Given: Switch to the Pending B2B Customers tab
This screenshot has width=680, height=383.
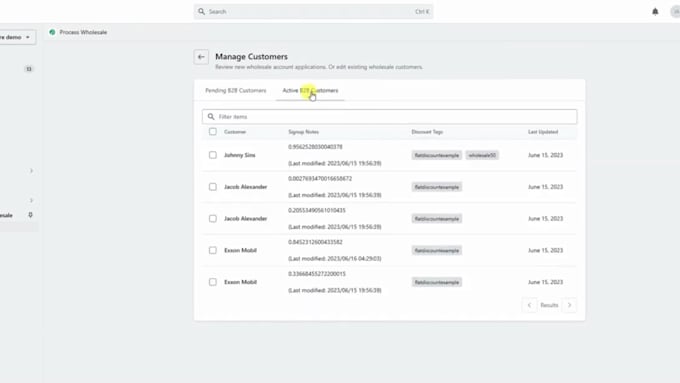Looking at the screenshot, I should point(235,91).
